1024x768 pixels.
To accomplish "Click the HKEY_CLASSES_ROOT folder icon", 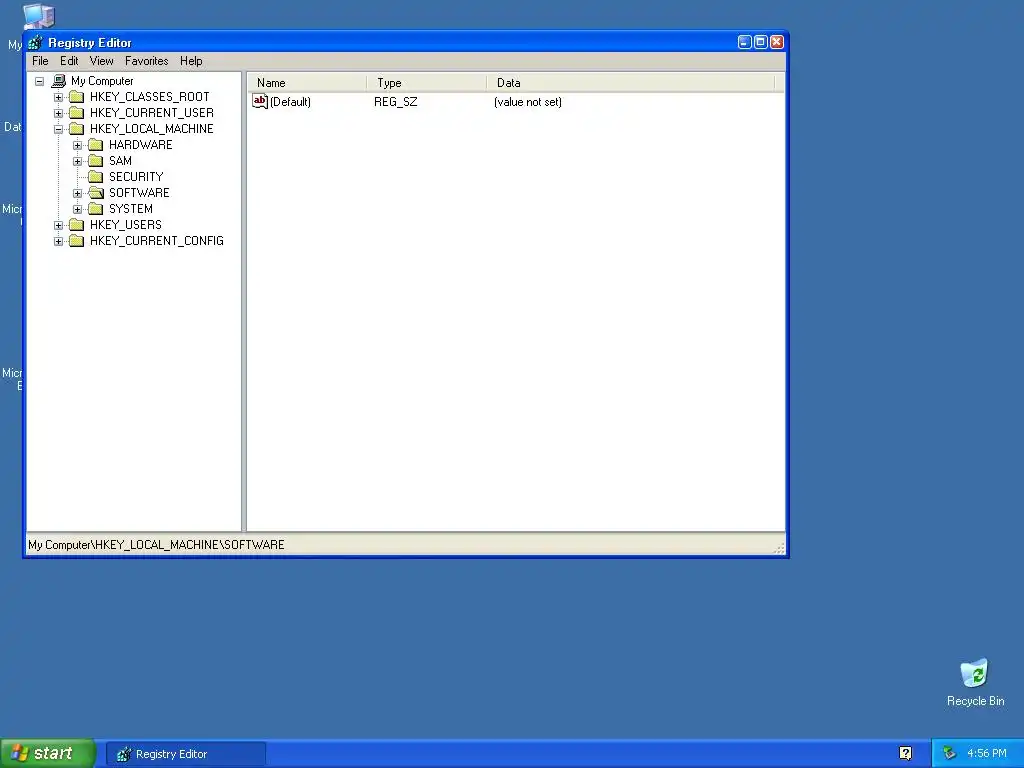I will coord(77,97).
